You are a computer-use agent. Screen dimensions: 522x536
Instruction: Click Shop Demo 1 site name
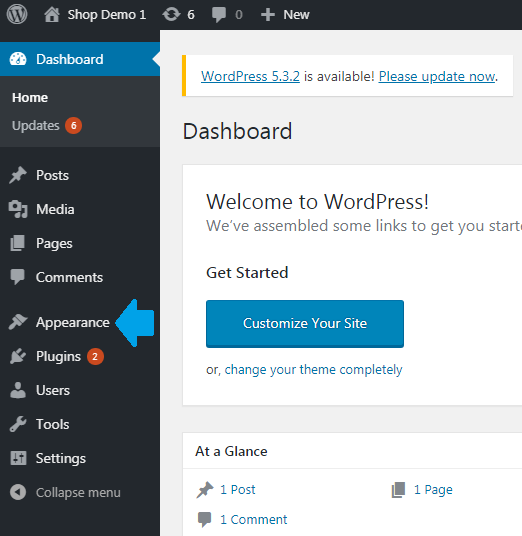point(107,15)
